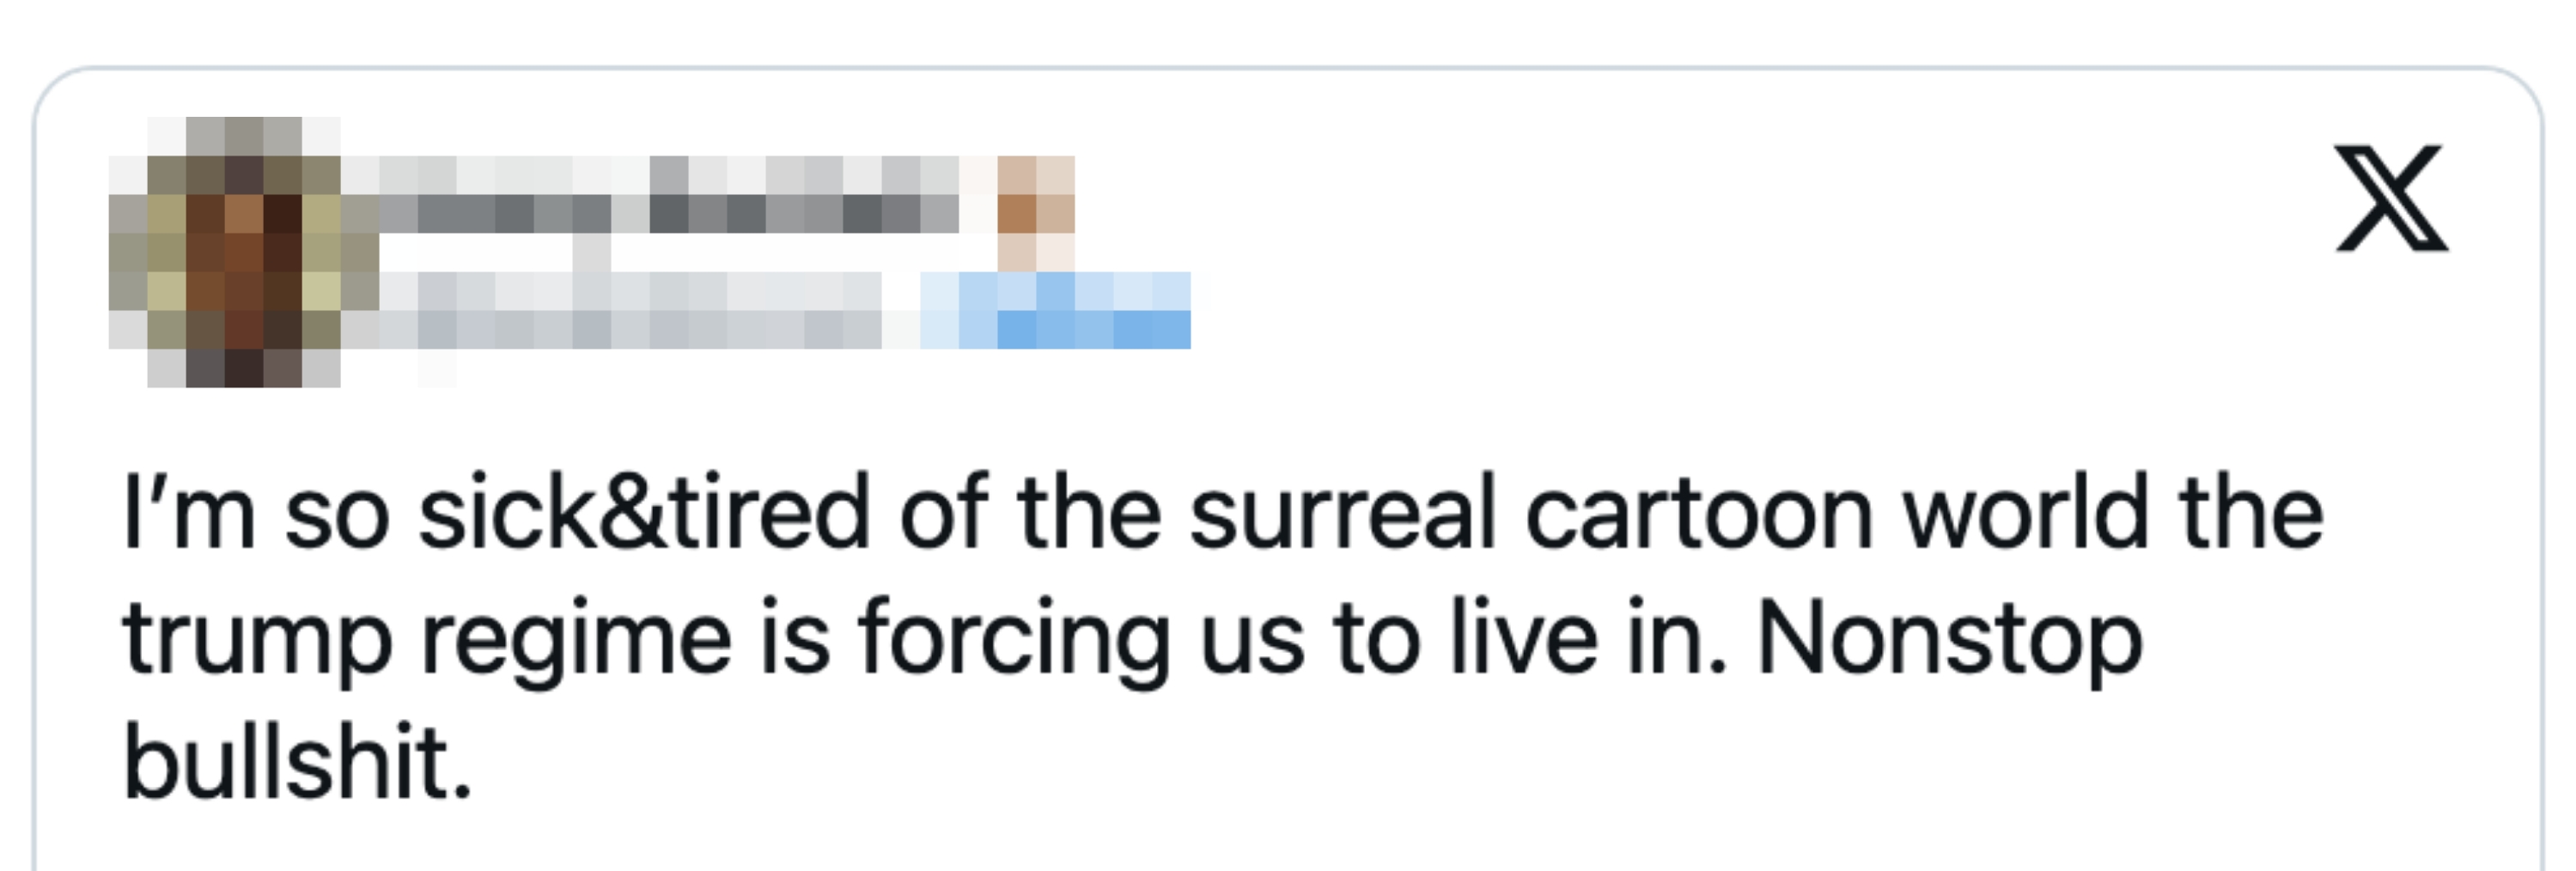This screenshot has width=2576, height=871.
Task: Click the word "world" in the tweet
Action: coord(2026,514)
